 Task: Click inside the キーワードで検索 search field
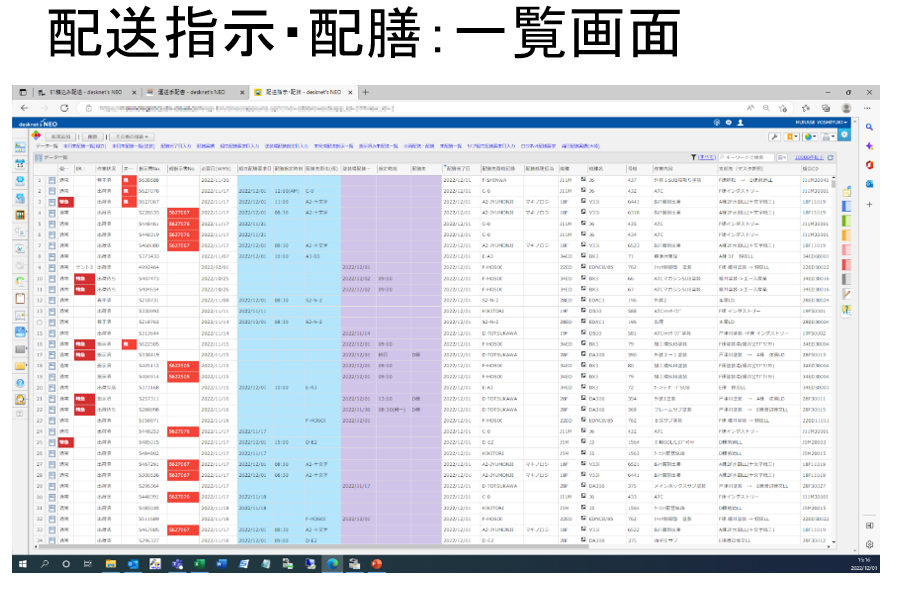745,156
